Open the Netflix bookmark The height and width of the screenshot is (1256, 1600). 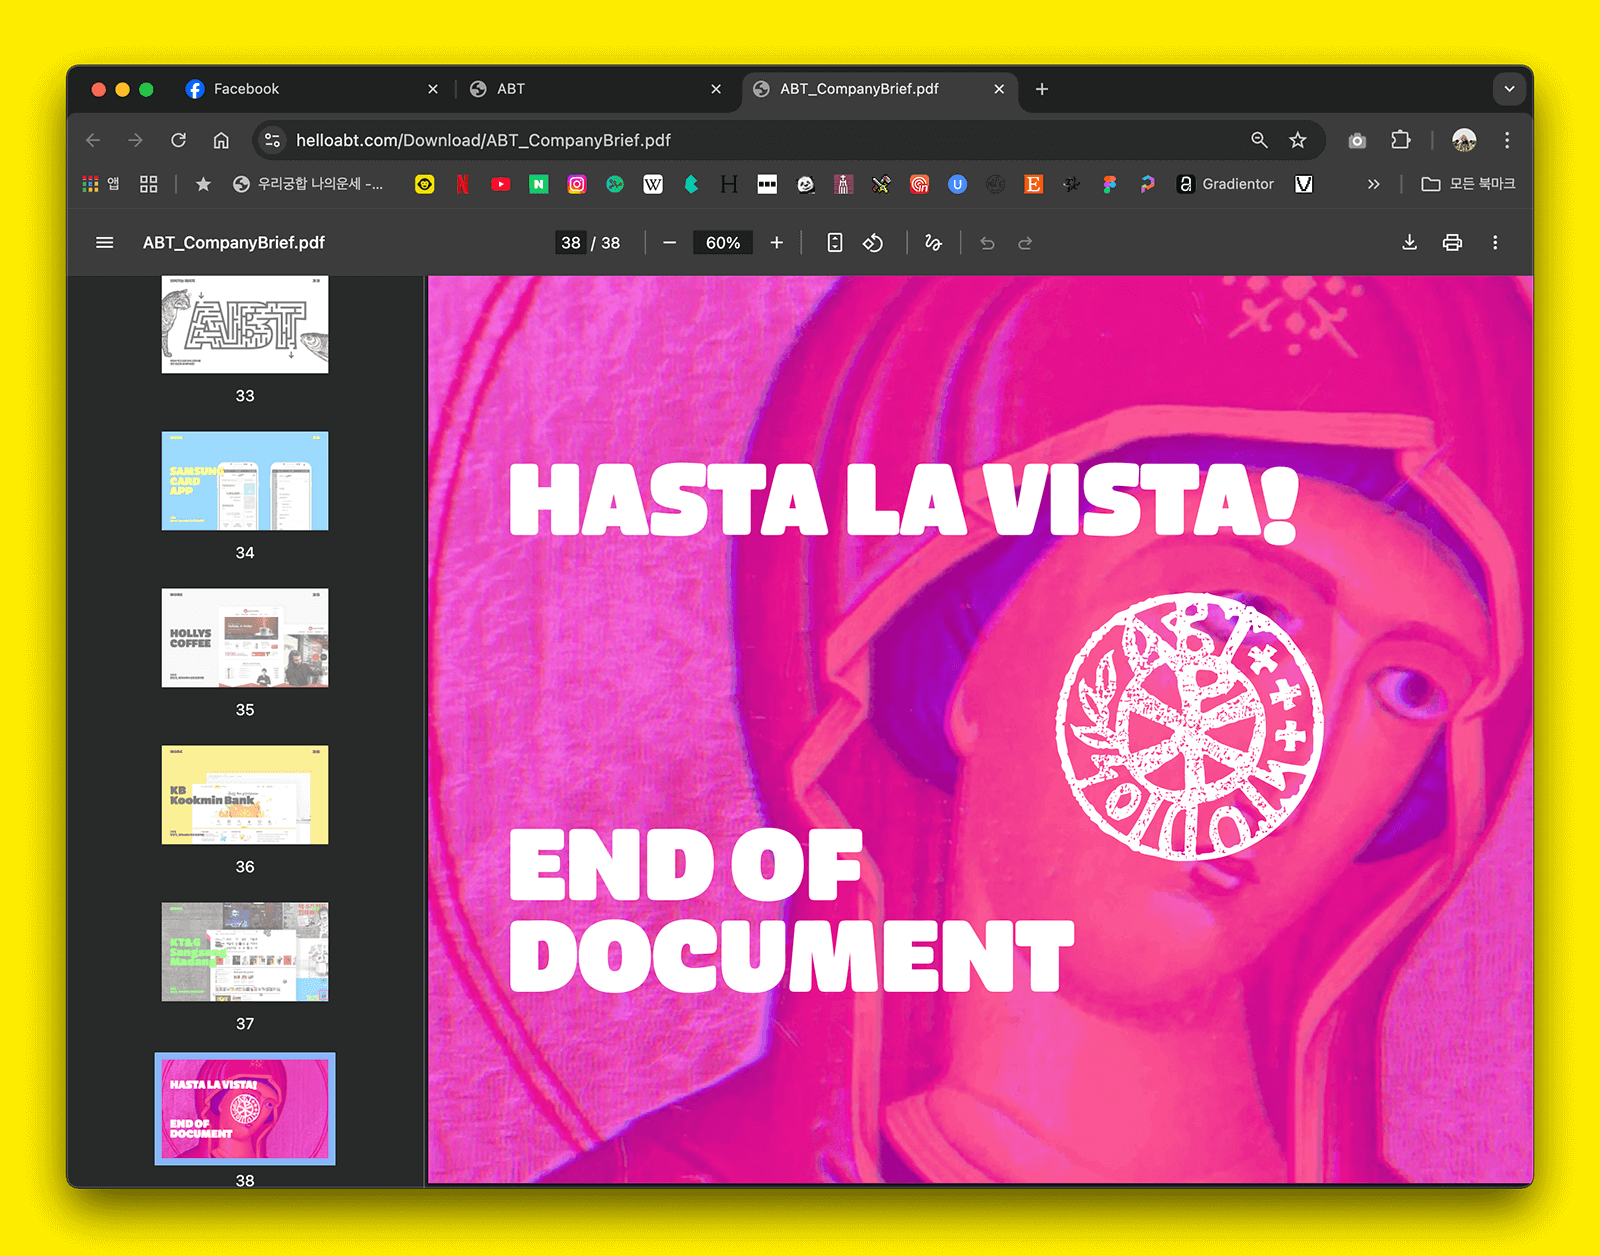point(462,184)
